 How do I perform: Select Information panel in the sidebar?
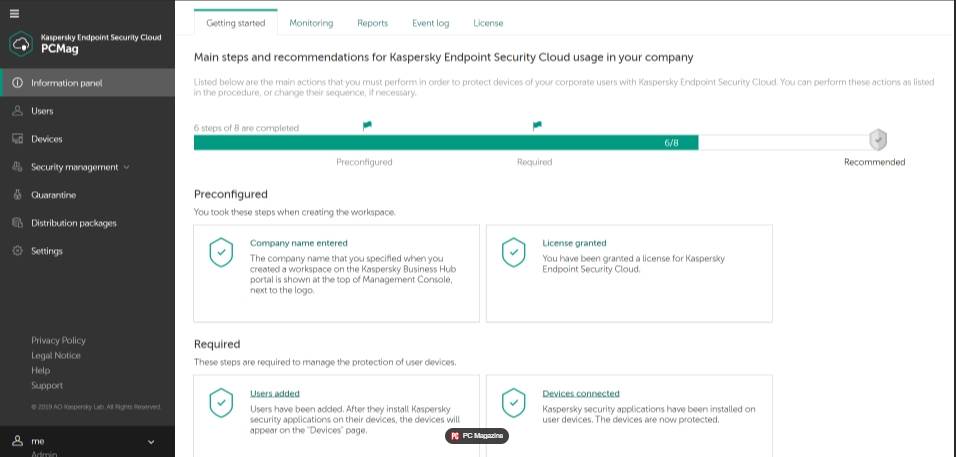tap(87, 83)
